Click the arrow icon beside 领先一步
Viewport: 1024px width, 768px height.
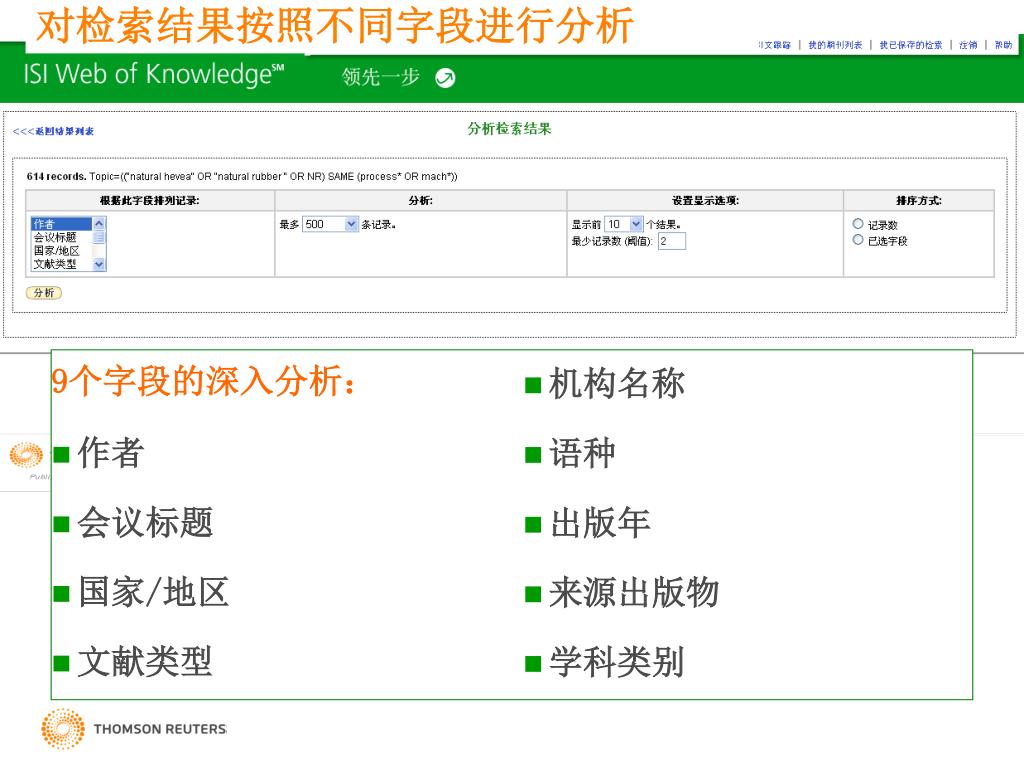445,78
